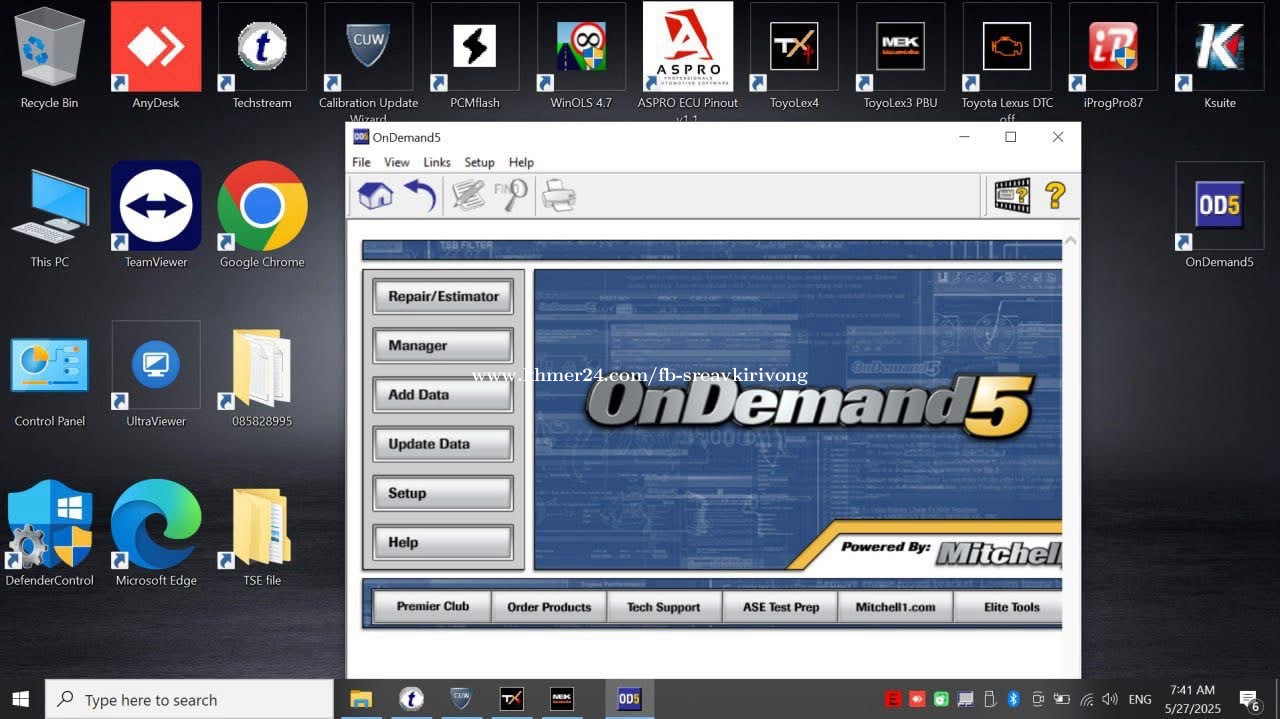The image size is (1280, 719).
Task: Select the WinOLS 4.7 desktop shortcut
Action: (x=581, y=58)
